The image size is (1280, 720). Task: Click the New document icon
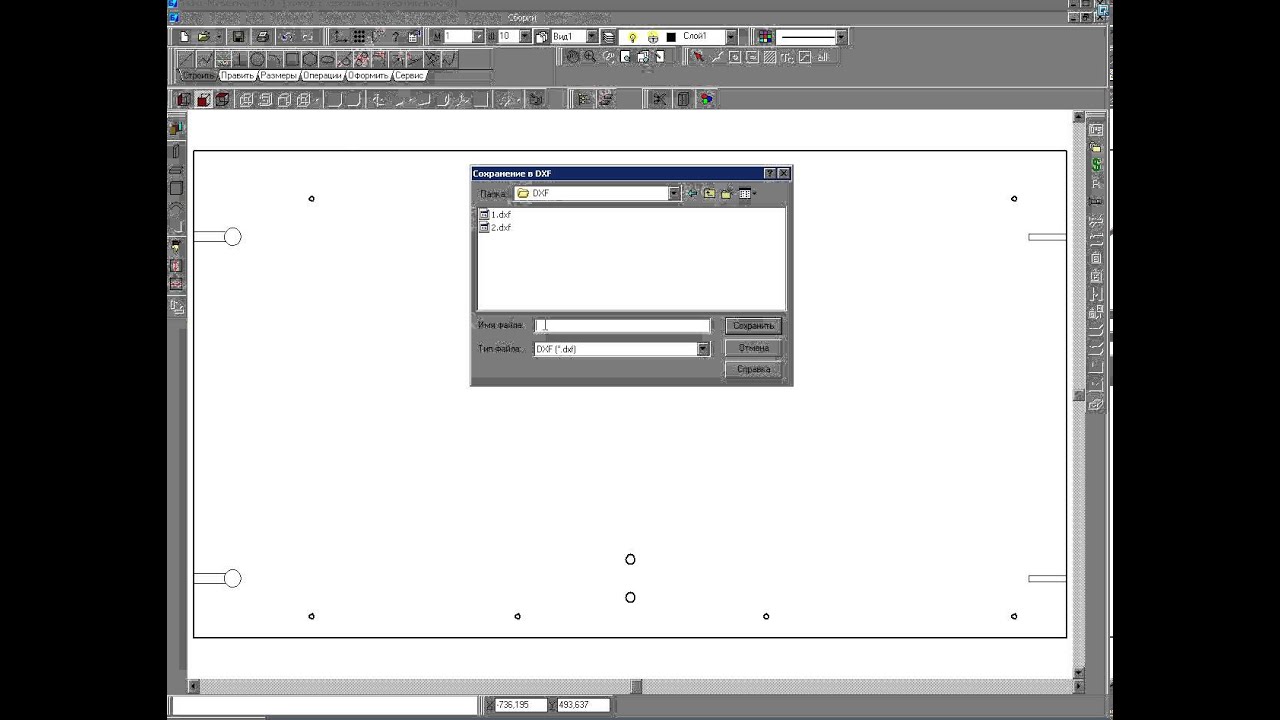tap(184, 36)
